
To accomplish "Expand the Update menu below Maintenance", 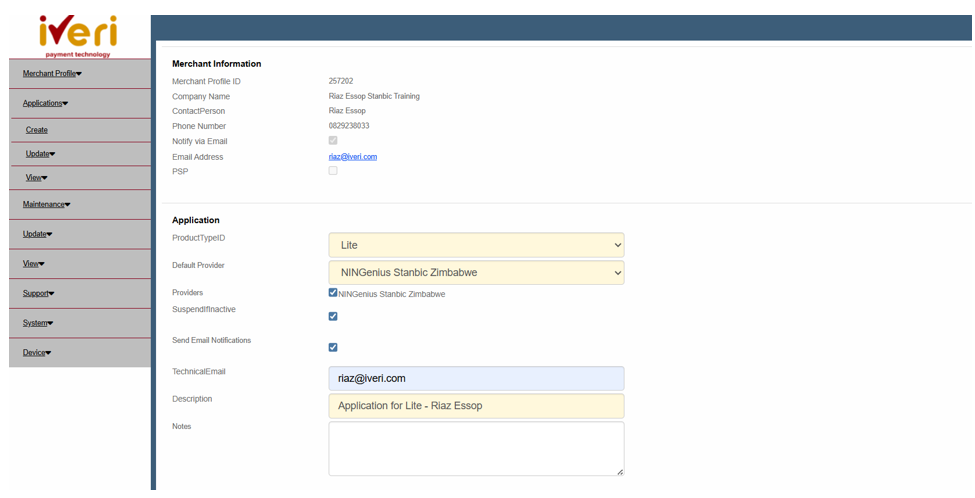I will (37, 234).
